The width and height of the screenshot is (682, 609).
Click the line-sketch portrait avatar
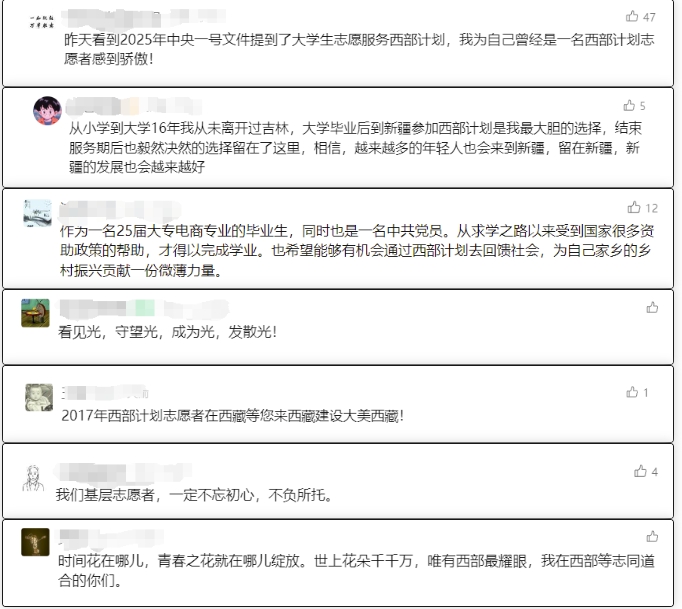point(33,478)
